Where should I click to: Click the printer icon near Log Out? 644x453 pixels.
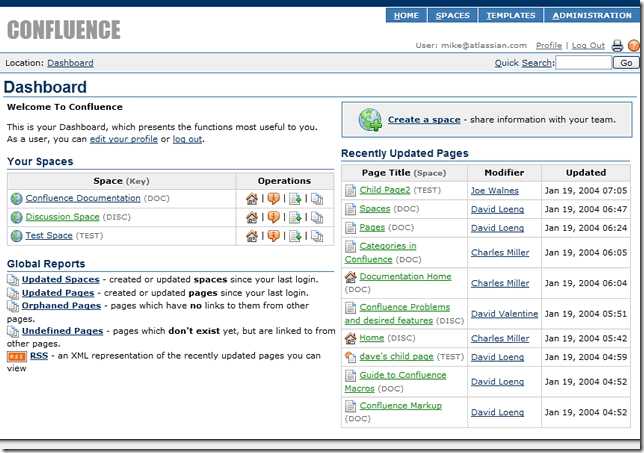pyautogui.click(x=617, y=46)
